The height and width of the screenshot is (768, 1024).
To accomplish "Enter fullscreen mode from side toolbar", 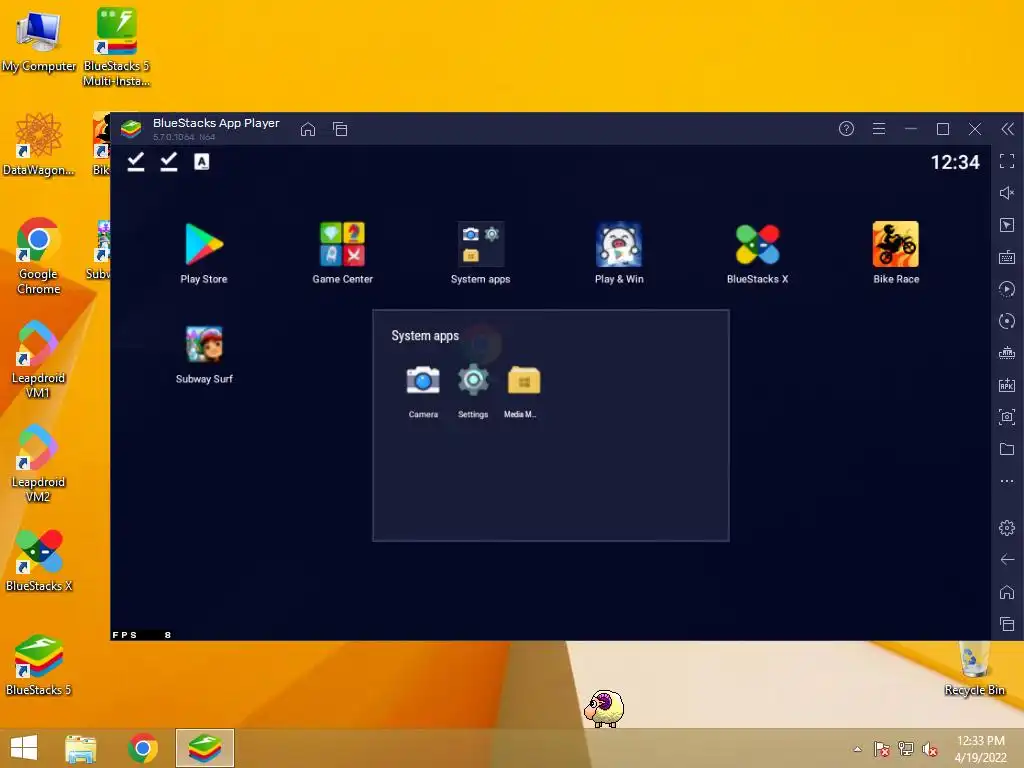I will [x=1007, y=161].
